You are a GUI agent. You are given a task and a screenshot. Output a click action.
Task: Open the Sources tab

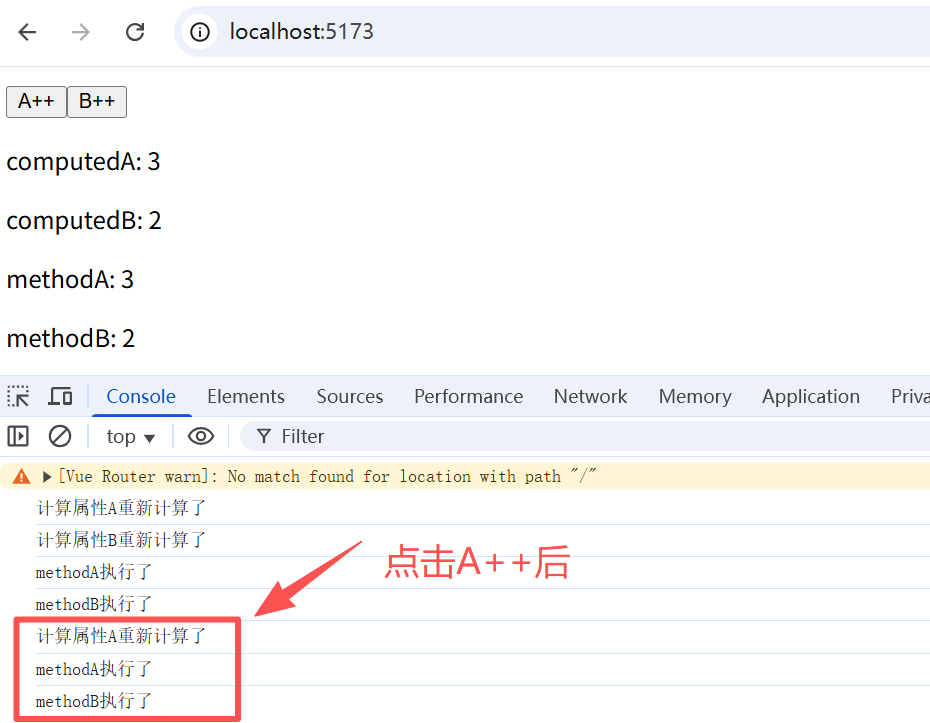[x=350, y=396]
